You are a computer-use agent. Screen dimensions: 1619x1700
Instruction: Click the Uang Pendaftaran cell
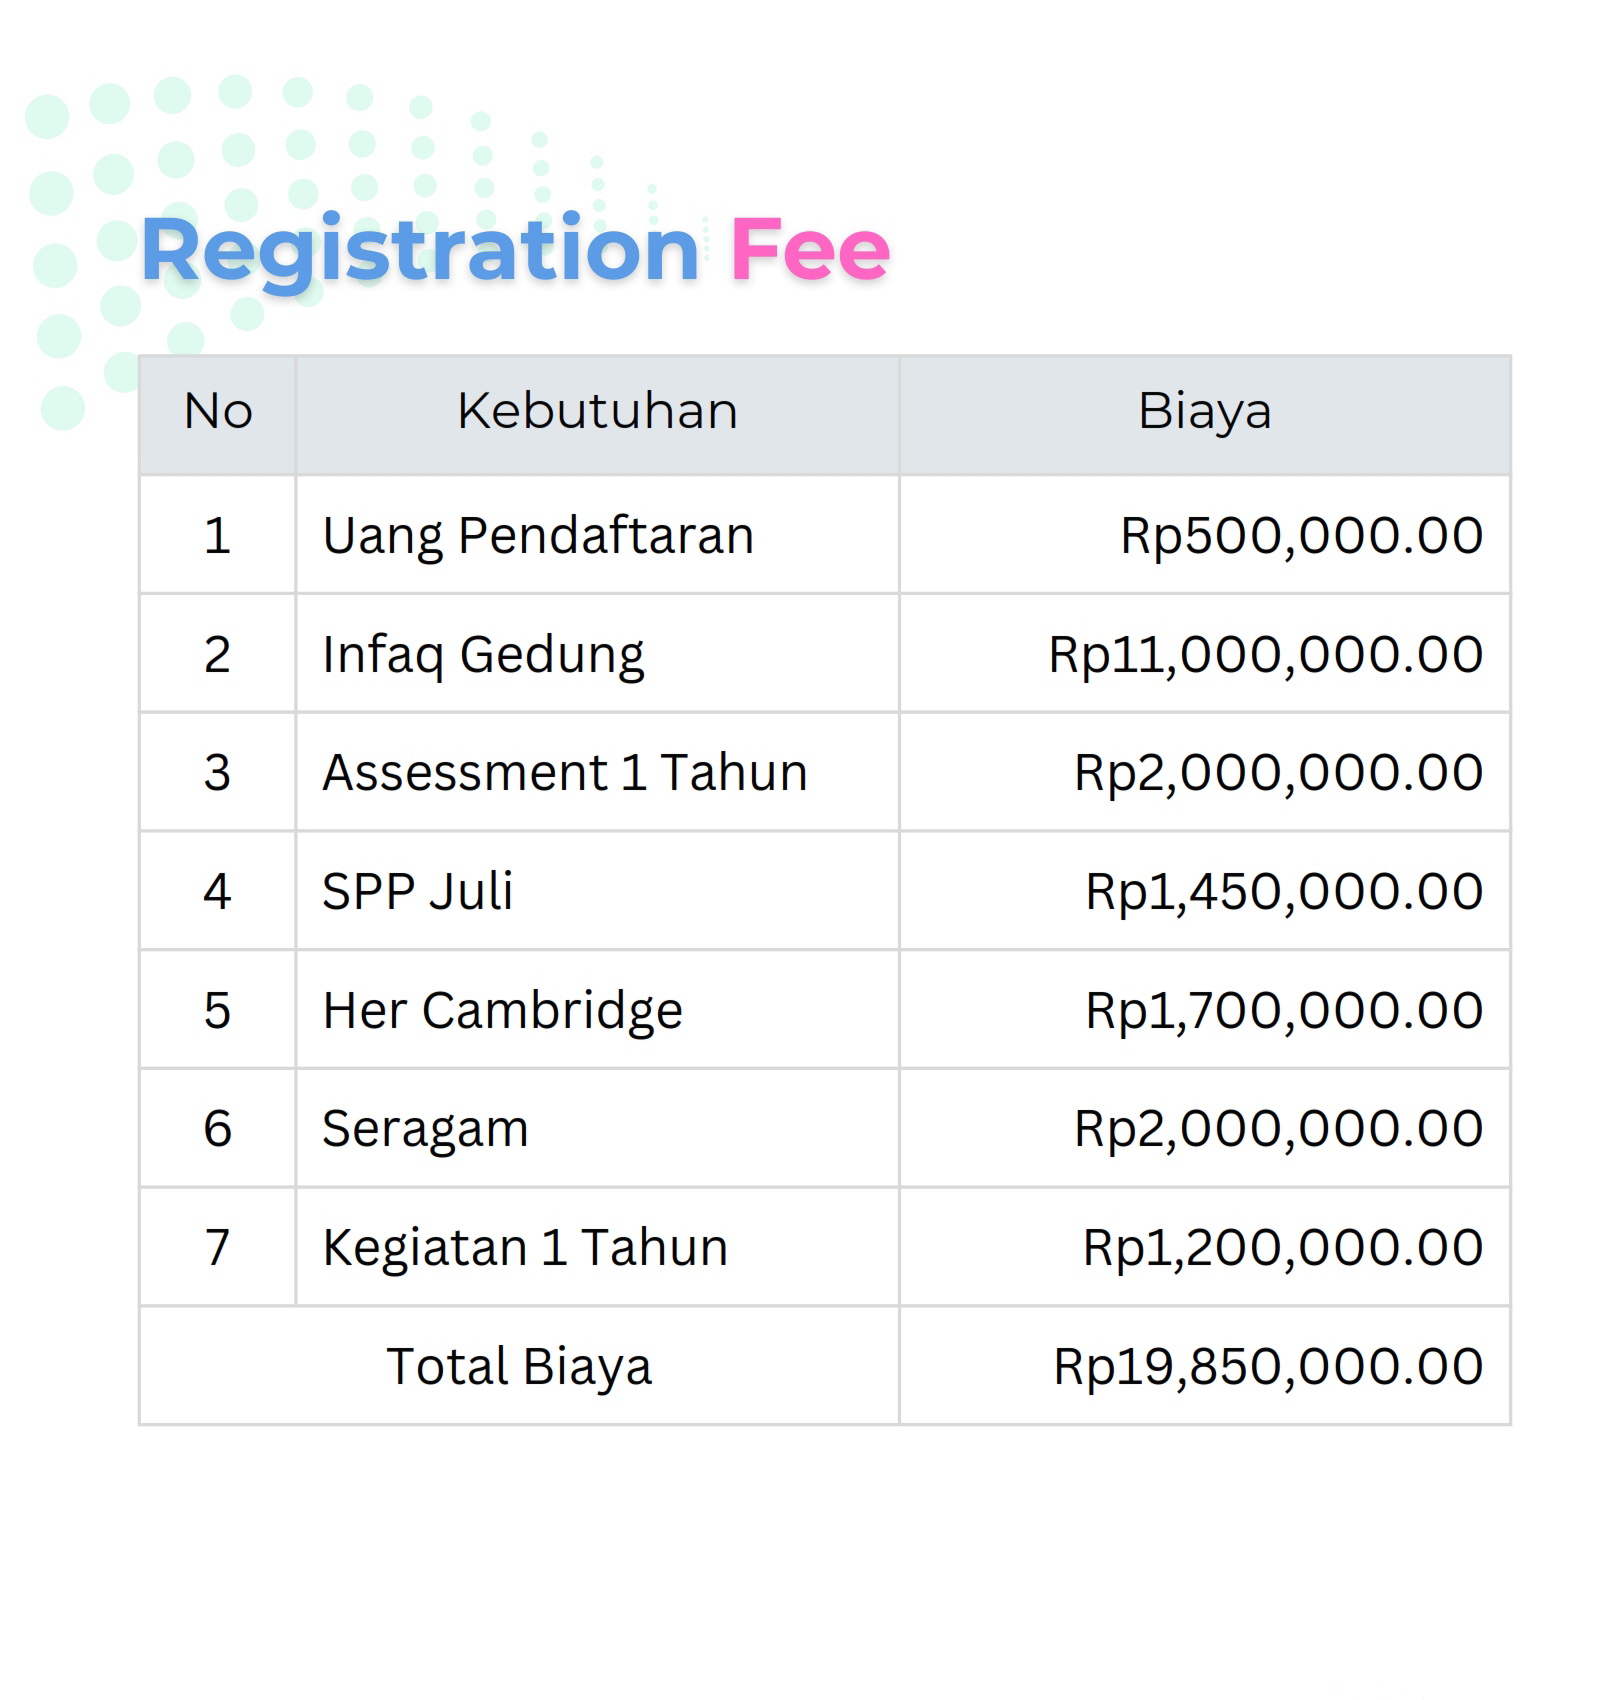click(x=538, y=535)
